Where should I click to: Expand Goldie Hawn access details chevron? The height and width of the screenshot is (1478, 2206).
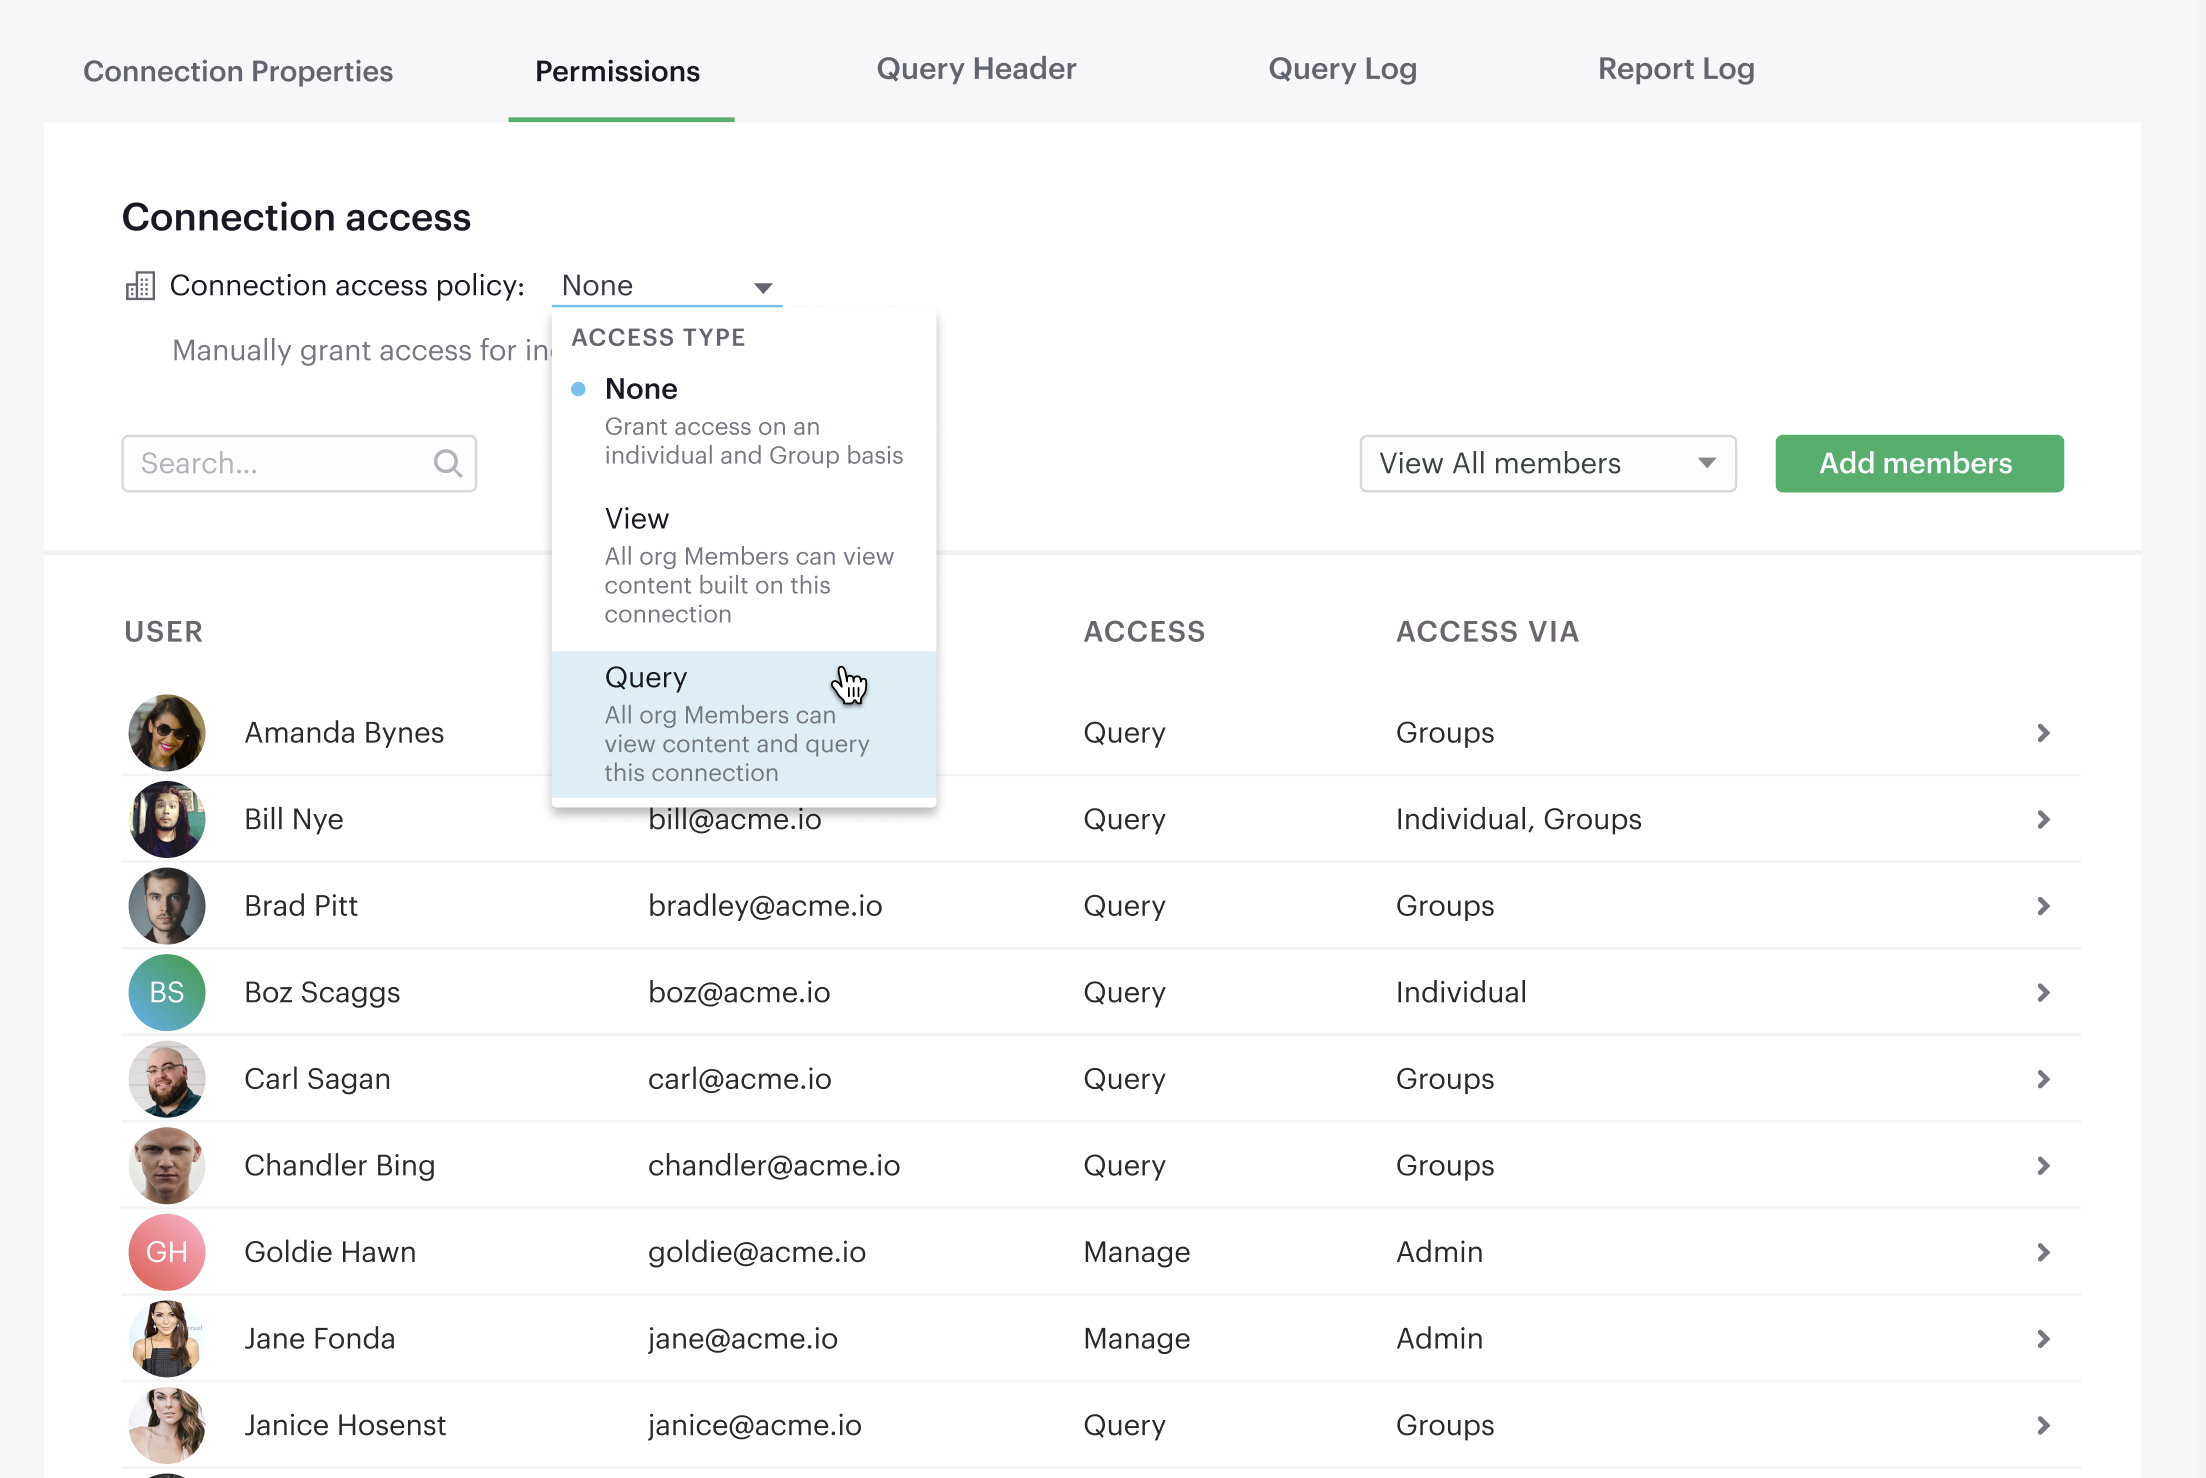coord(2041,1250)
